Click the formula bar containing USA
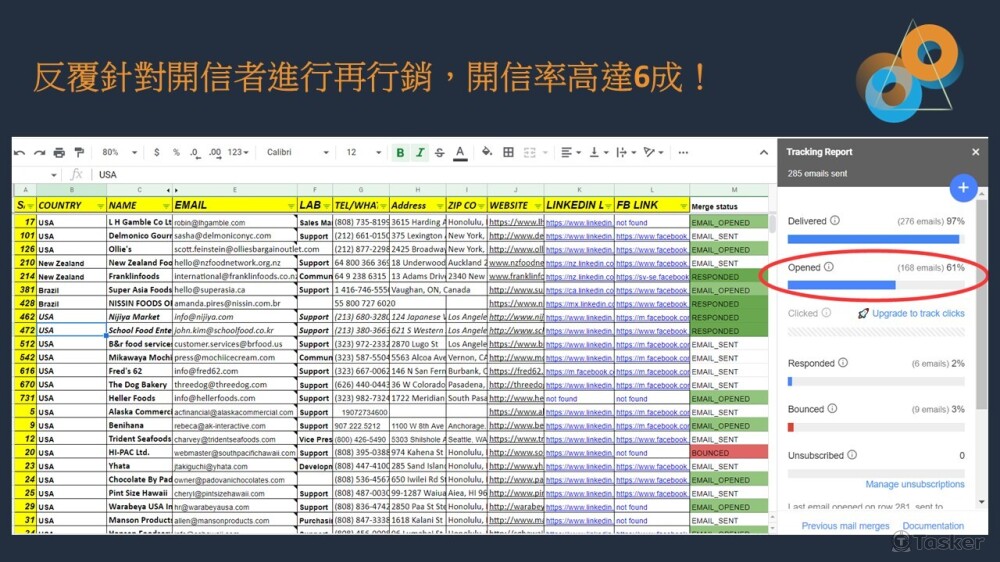1000x562 pixels. tap(434, 175)
